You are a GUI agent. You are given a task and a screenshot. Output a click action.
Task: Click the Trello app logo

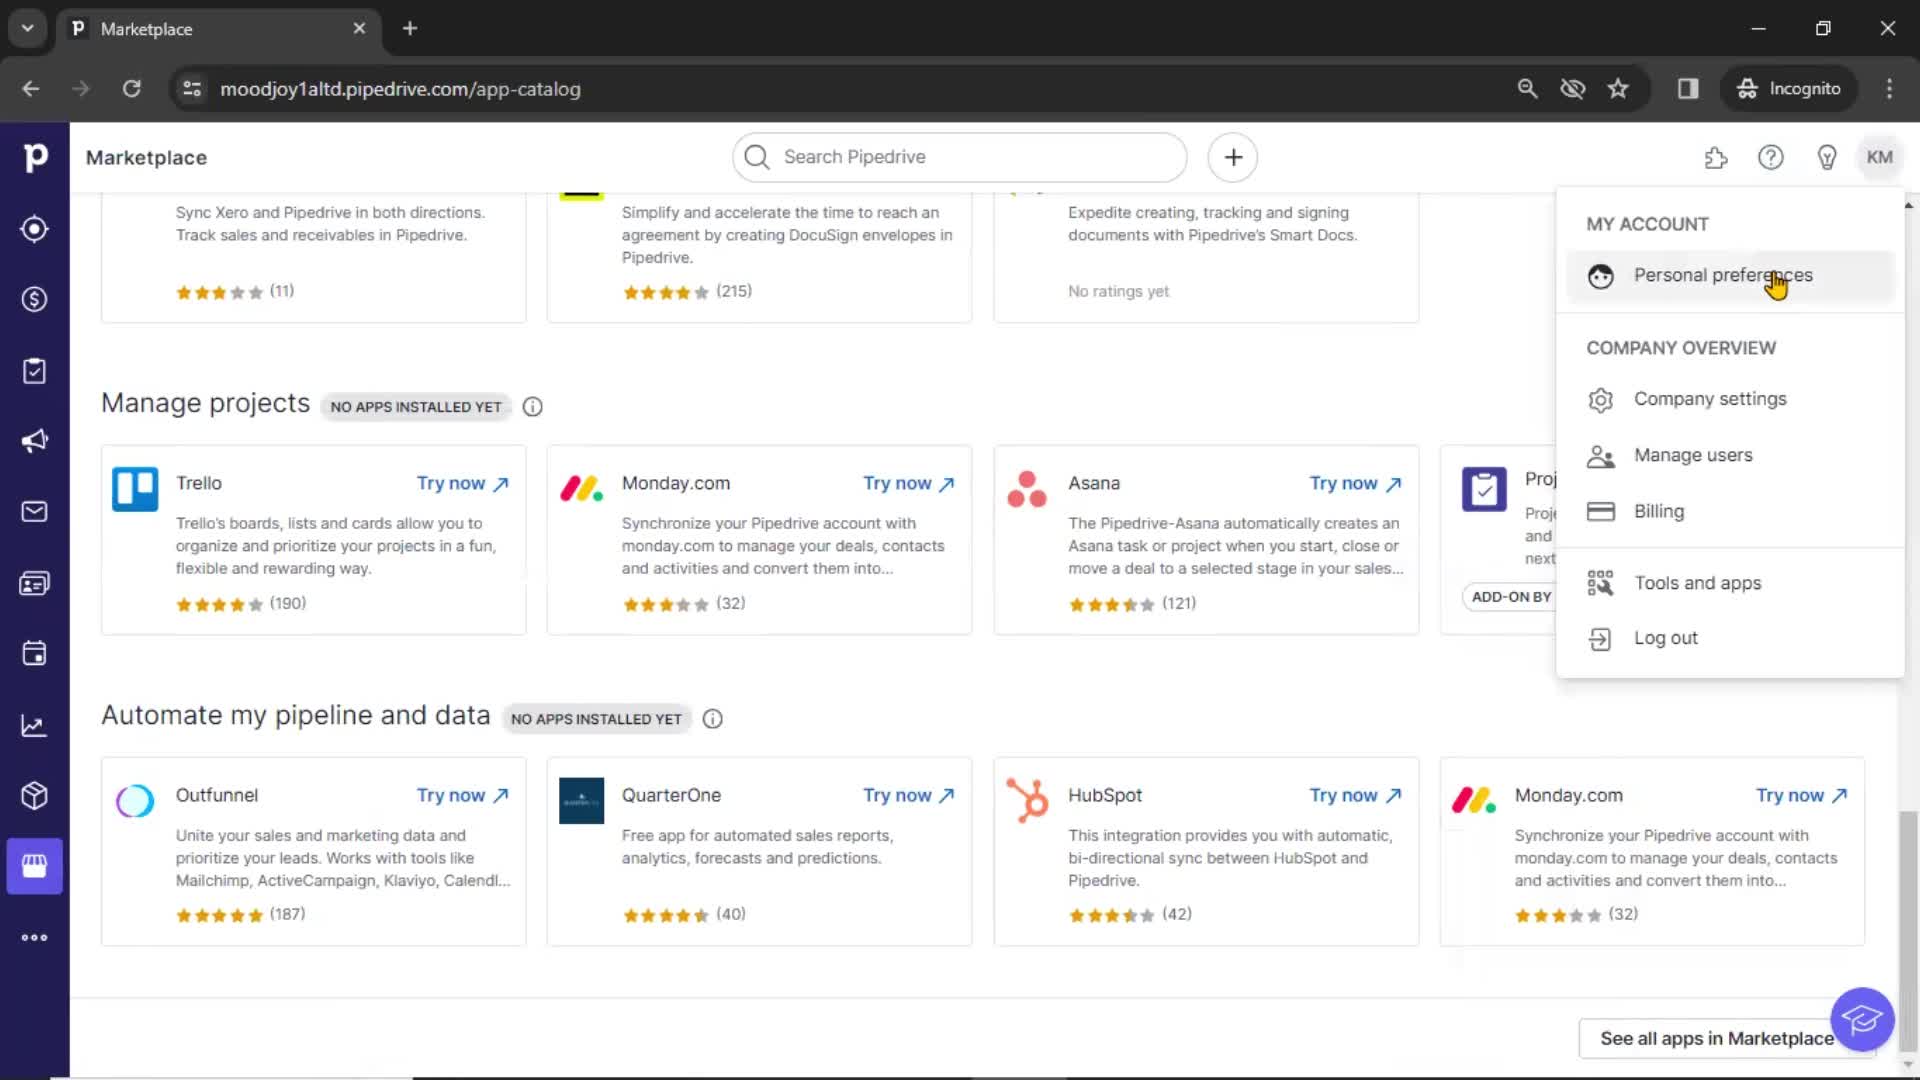(x=135, y=489)
